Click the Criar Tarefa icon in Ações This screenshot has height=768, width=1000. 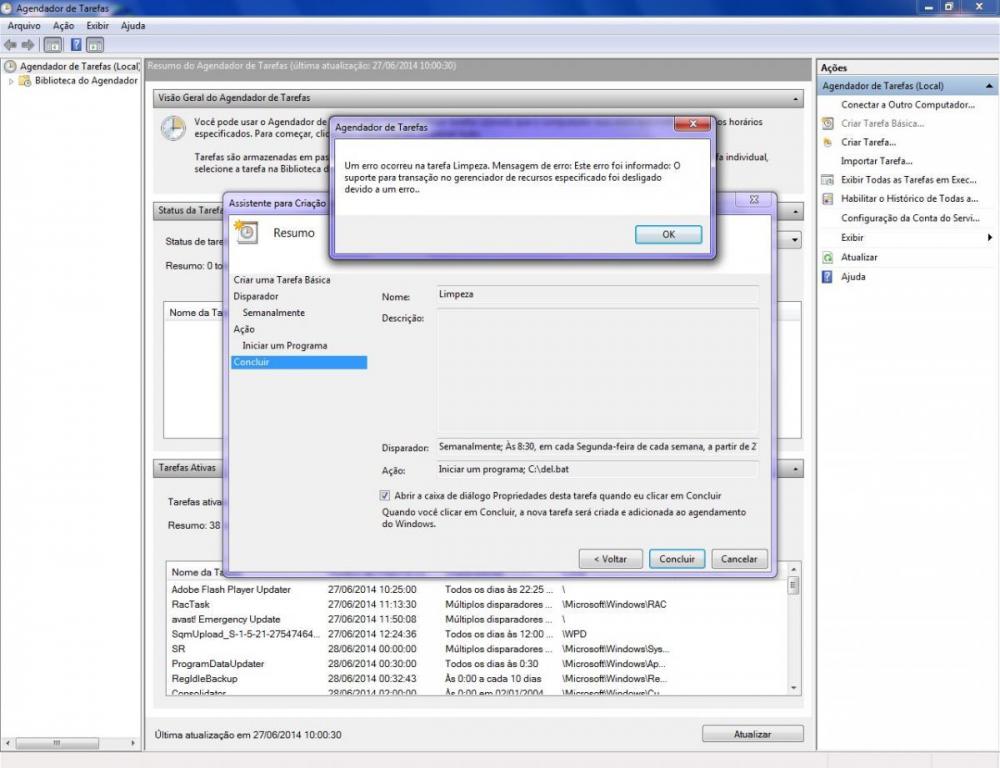[827, 142]
